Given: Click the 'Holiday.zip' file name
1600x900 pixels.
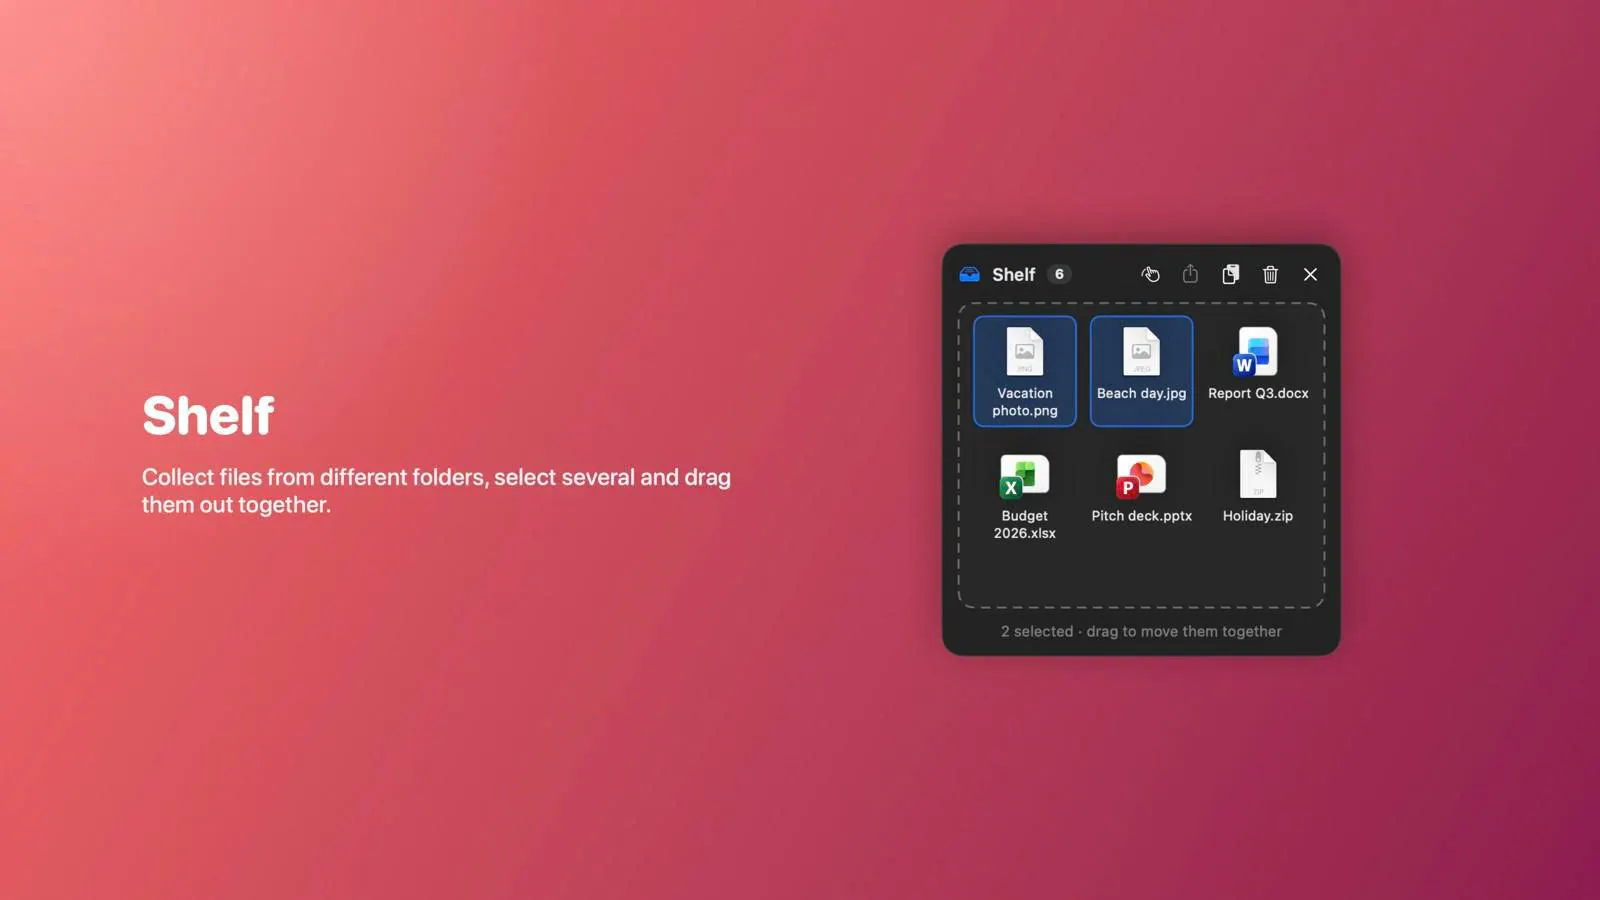Looking at the screenshot, I should pyautogui.click(x=1258, y=516).
